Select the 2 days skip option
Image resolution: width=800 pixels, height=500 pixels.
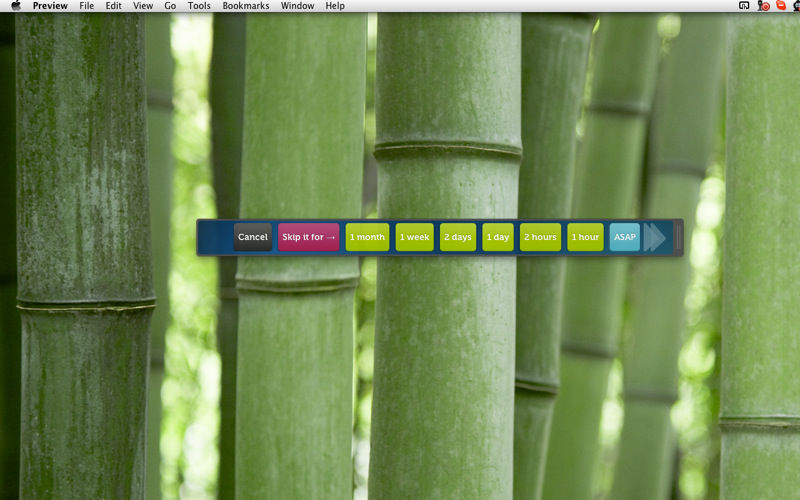[x=458, y=237]
